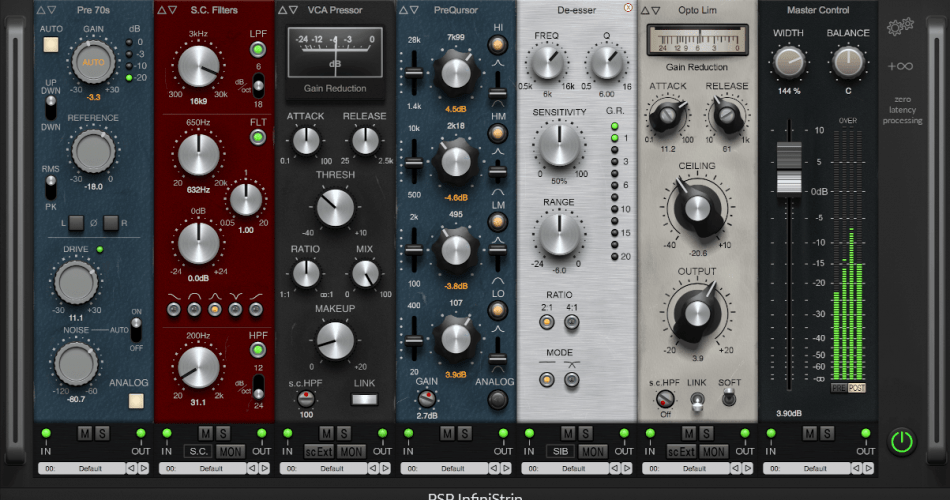
Task: Click the SIB button under De-esser
Action: tap(560, 452)
